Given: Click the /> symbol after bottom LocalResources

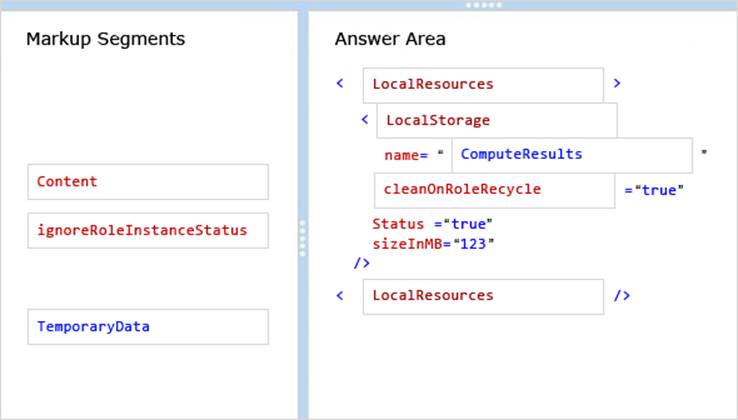Looking at the screenshot, I should point(622,296).
